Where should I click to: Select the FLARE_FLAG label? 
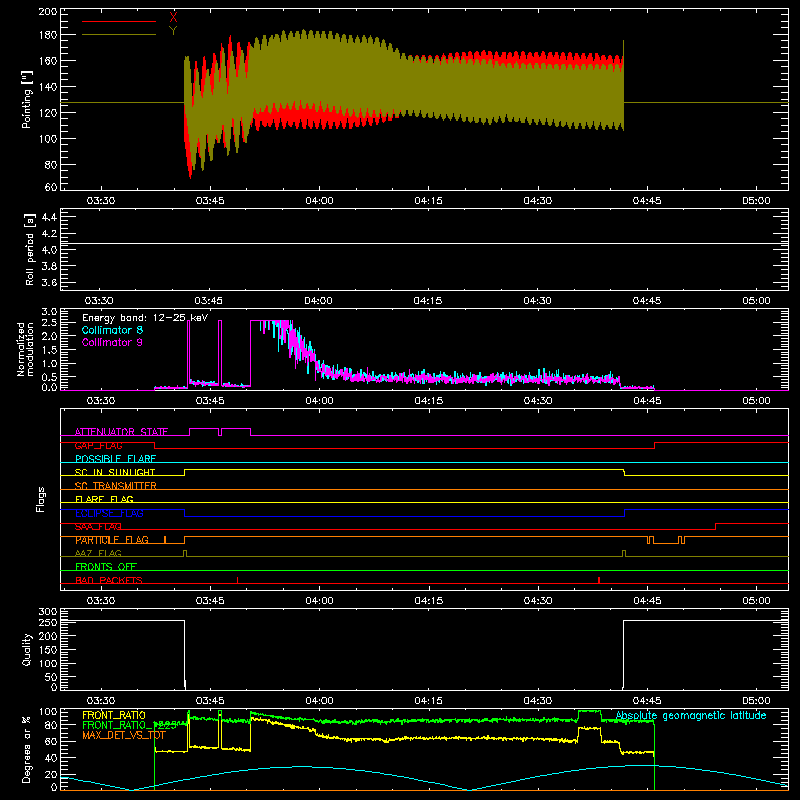pyautogui.click(x=104, y=499)
